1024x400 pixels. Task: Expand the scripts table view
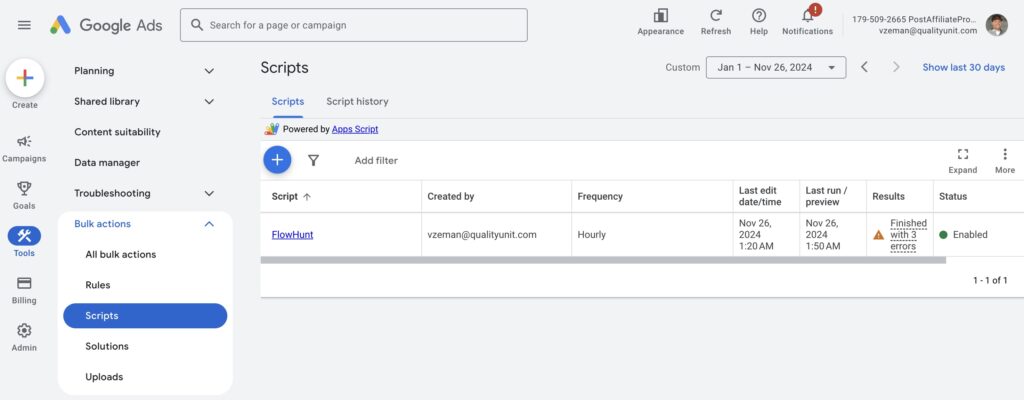(x=963, y=161)
